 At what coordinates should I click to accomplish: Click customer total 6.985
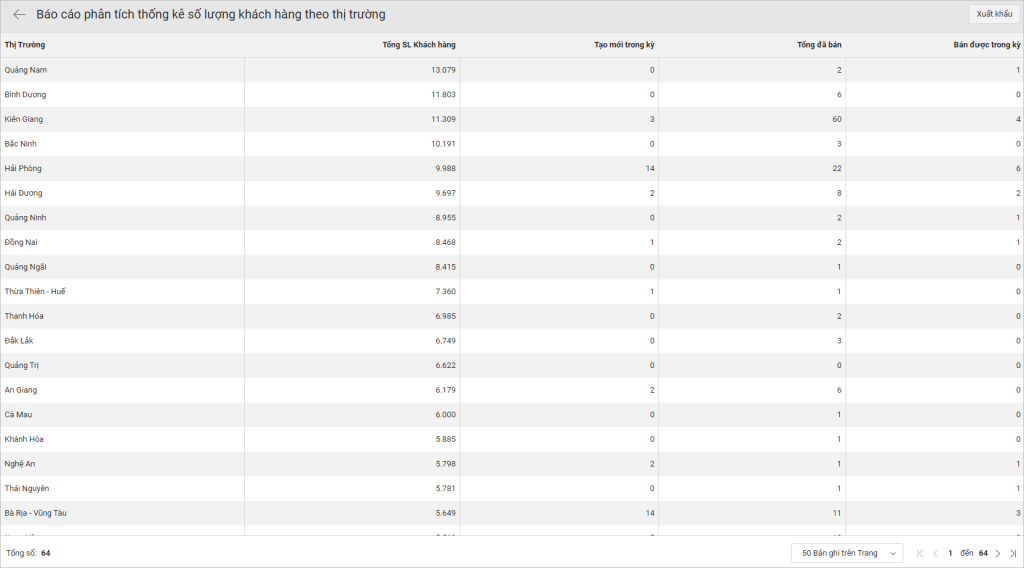pyautogui.click(x=445, y=316)
